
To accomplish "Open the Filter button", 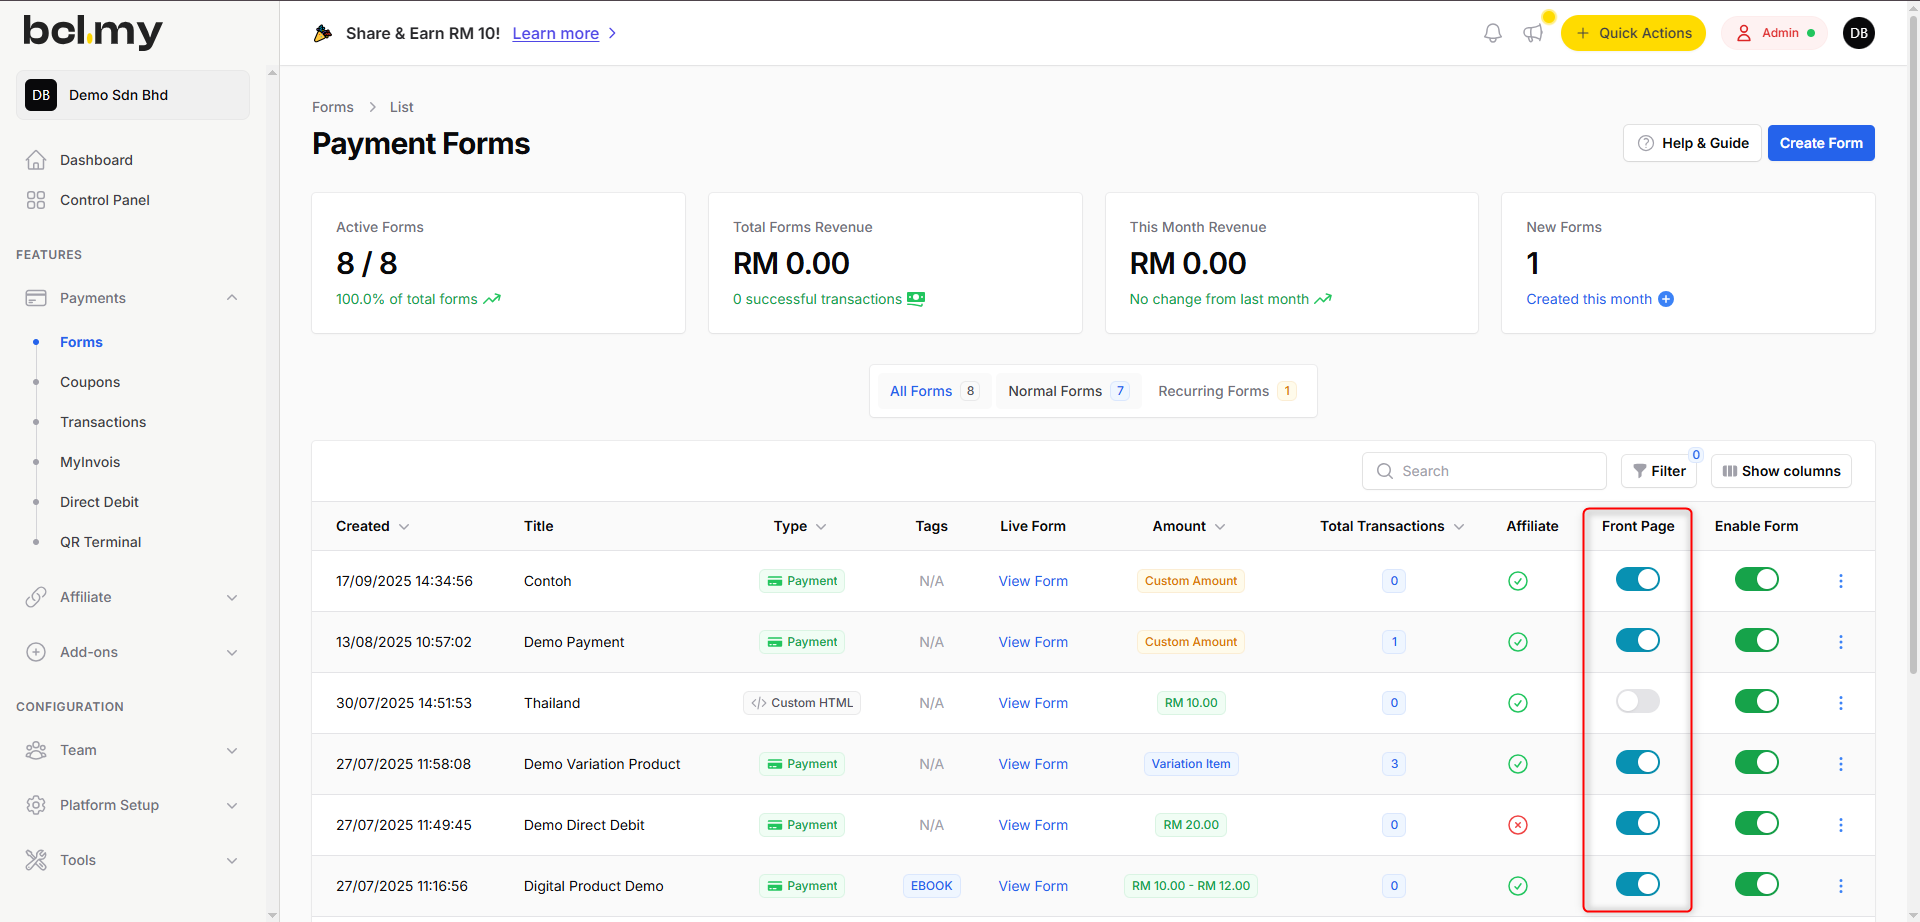I will pyautogui.click(x=1659, y=471).
